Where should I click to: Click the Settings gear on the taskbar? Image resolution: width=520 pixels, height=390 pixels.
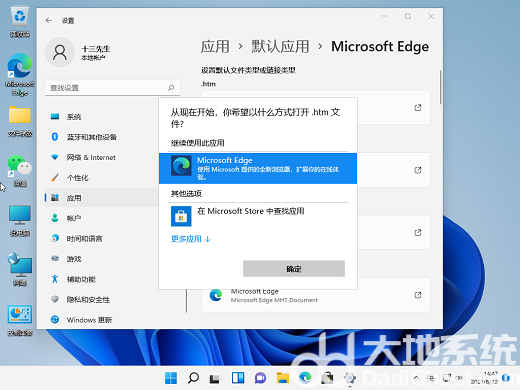[x=350, y=378]
